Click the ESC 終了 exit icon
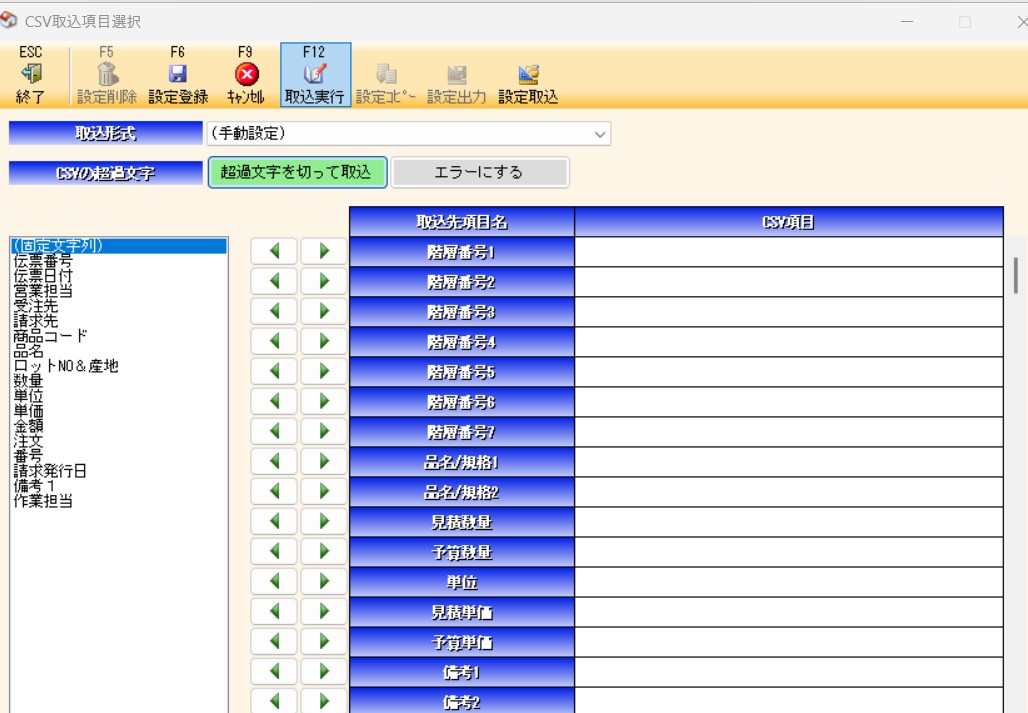Screen dimensions: 1028x713 pos(30,74)
